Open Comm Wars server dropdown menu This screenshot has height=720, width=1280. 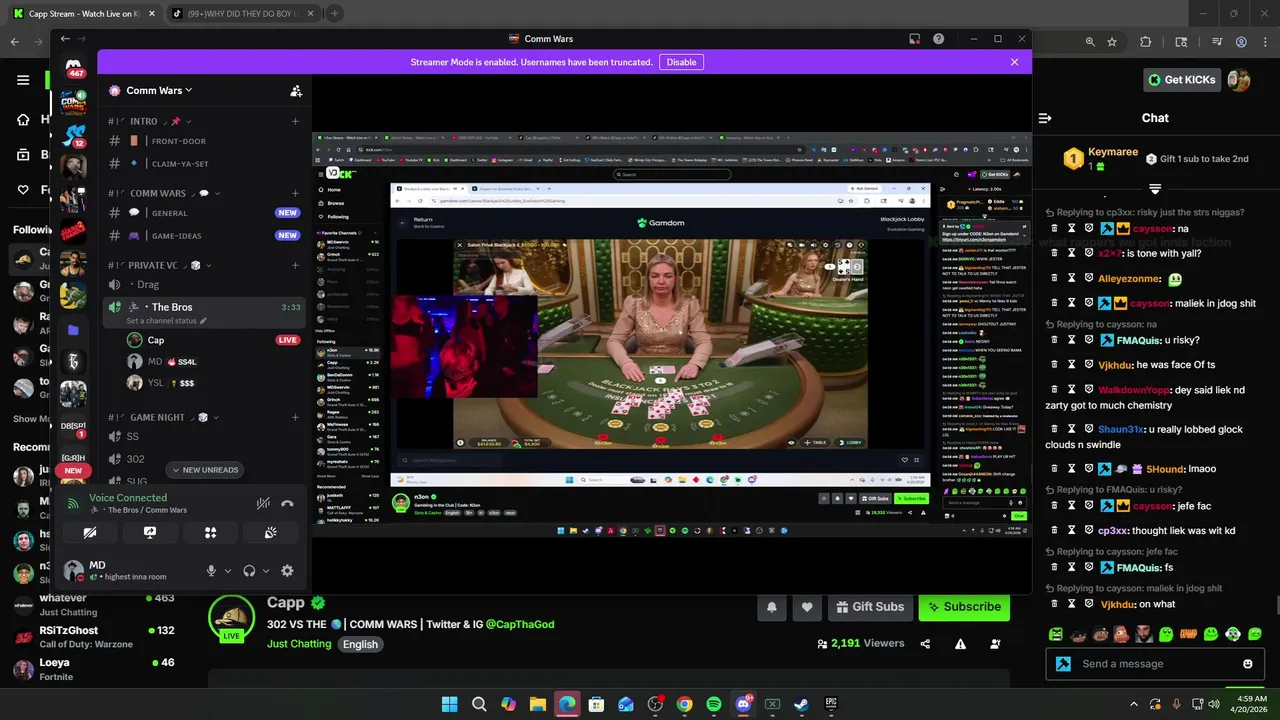click(x=159, y=90)
